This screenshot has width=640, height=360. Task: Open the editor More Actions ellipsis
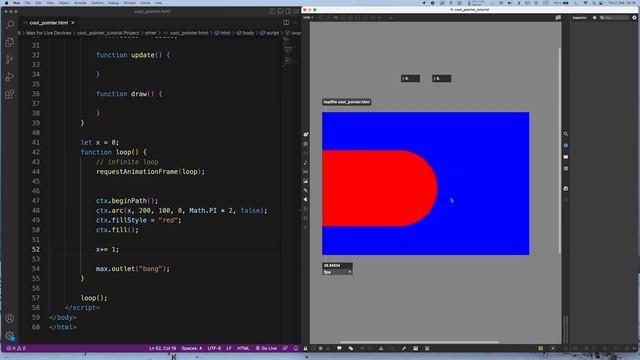point(296,23)
